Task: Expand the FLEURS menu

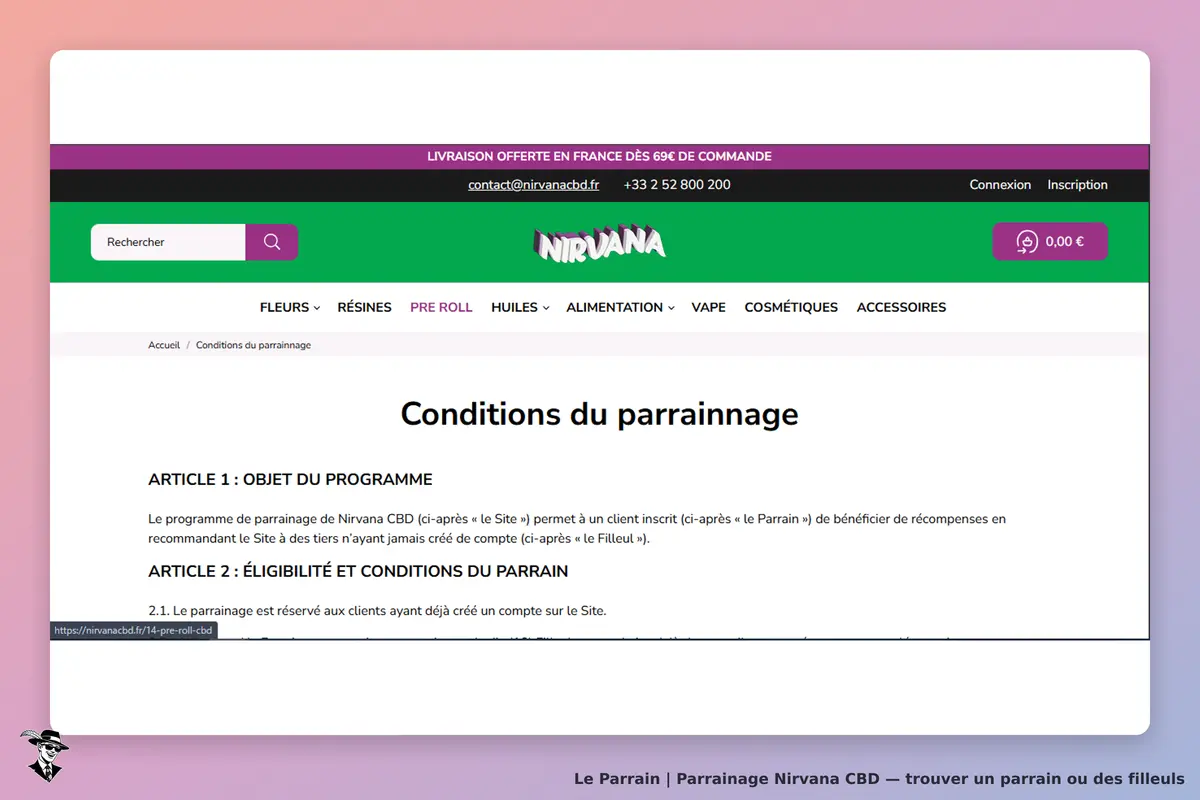Action: click(290, 307)
